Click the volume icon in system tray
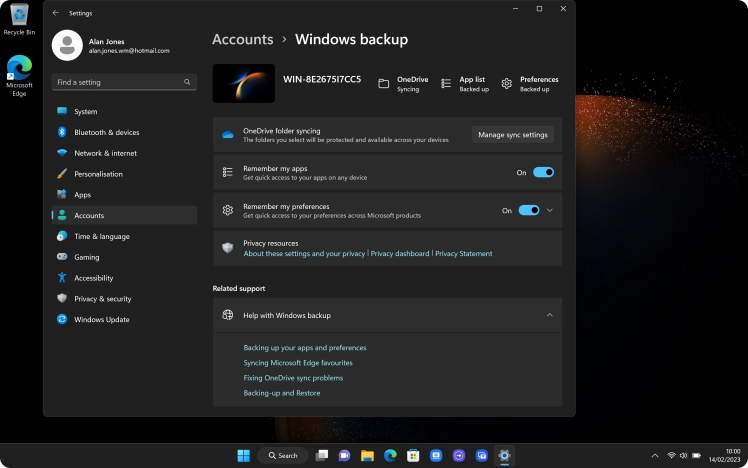This screenshot has height=468, width=748. [x=684, y=456]
